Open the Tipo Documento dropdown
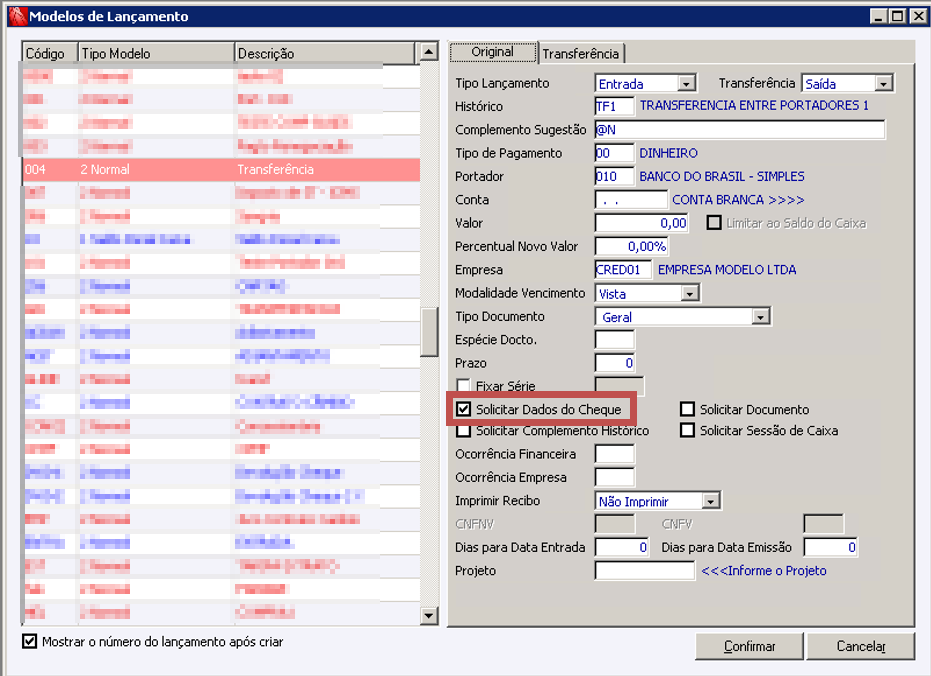Viewport: 931px width, 676px height. [760, 316]
